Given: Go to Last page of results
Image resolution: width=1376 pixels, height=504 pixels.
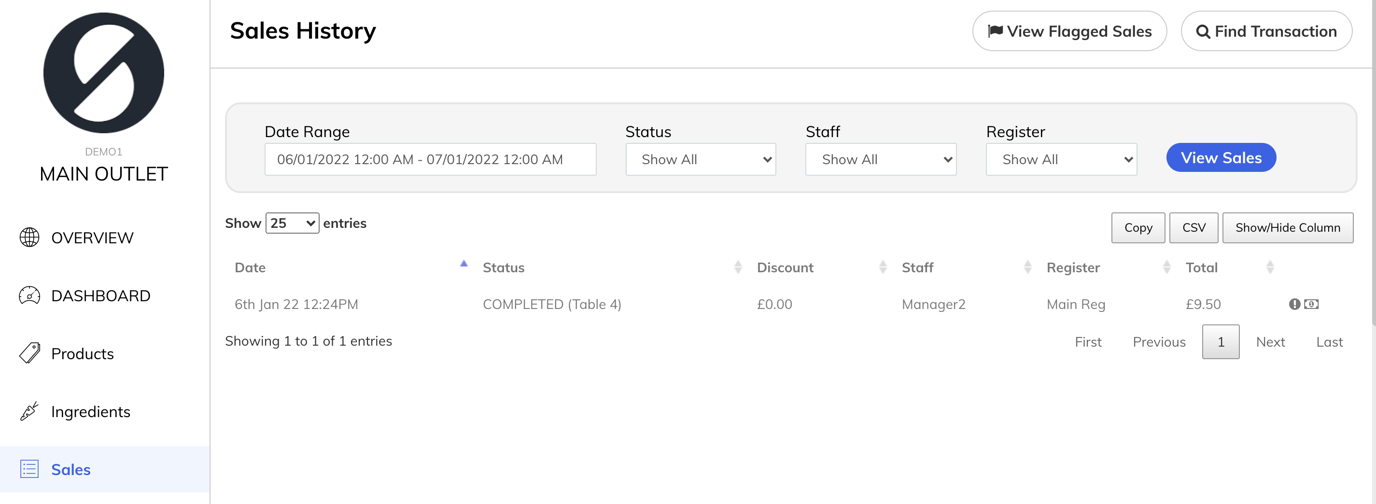Looking at the screenshot, I should (1329, 342).
